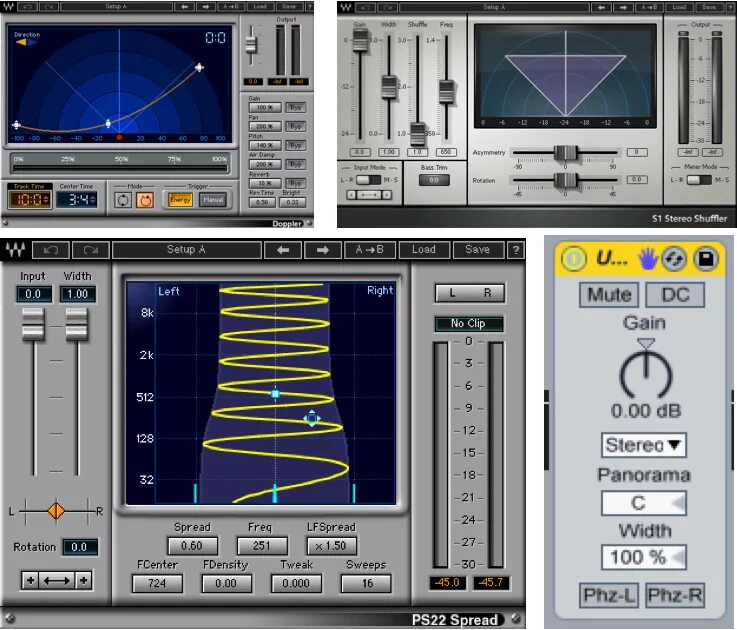Click Asymmetry slider handle in S1 Shuffler
The width and height of the screenshot is (737, 630).
pyautogui.click(x=565, y=153)
